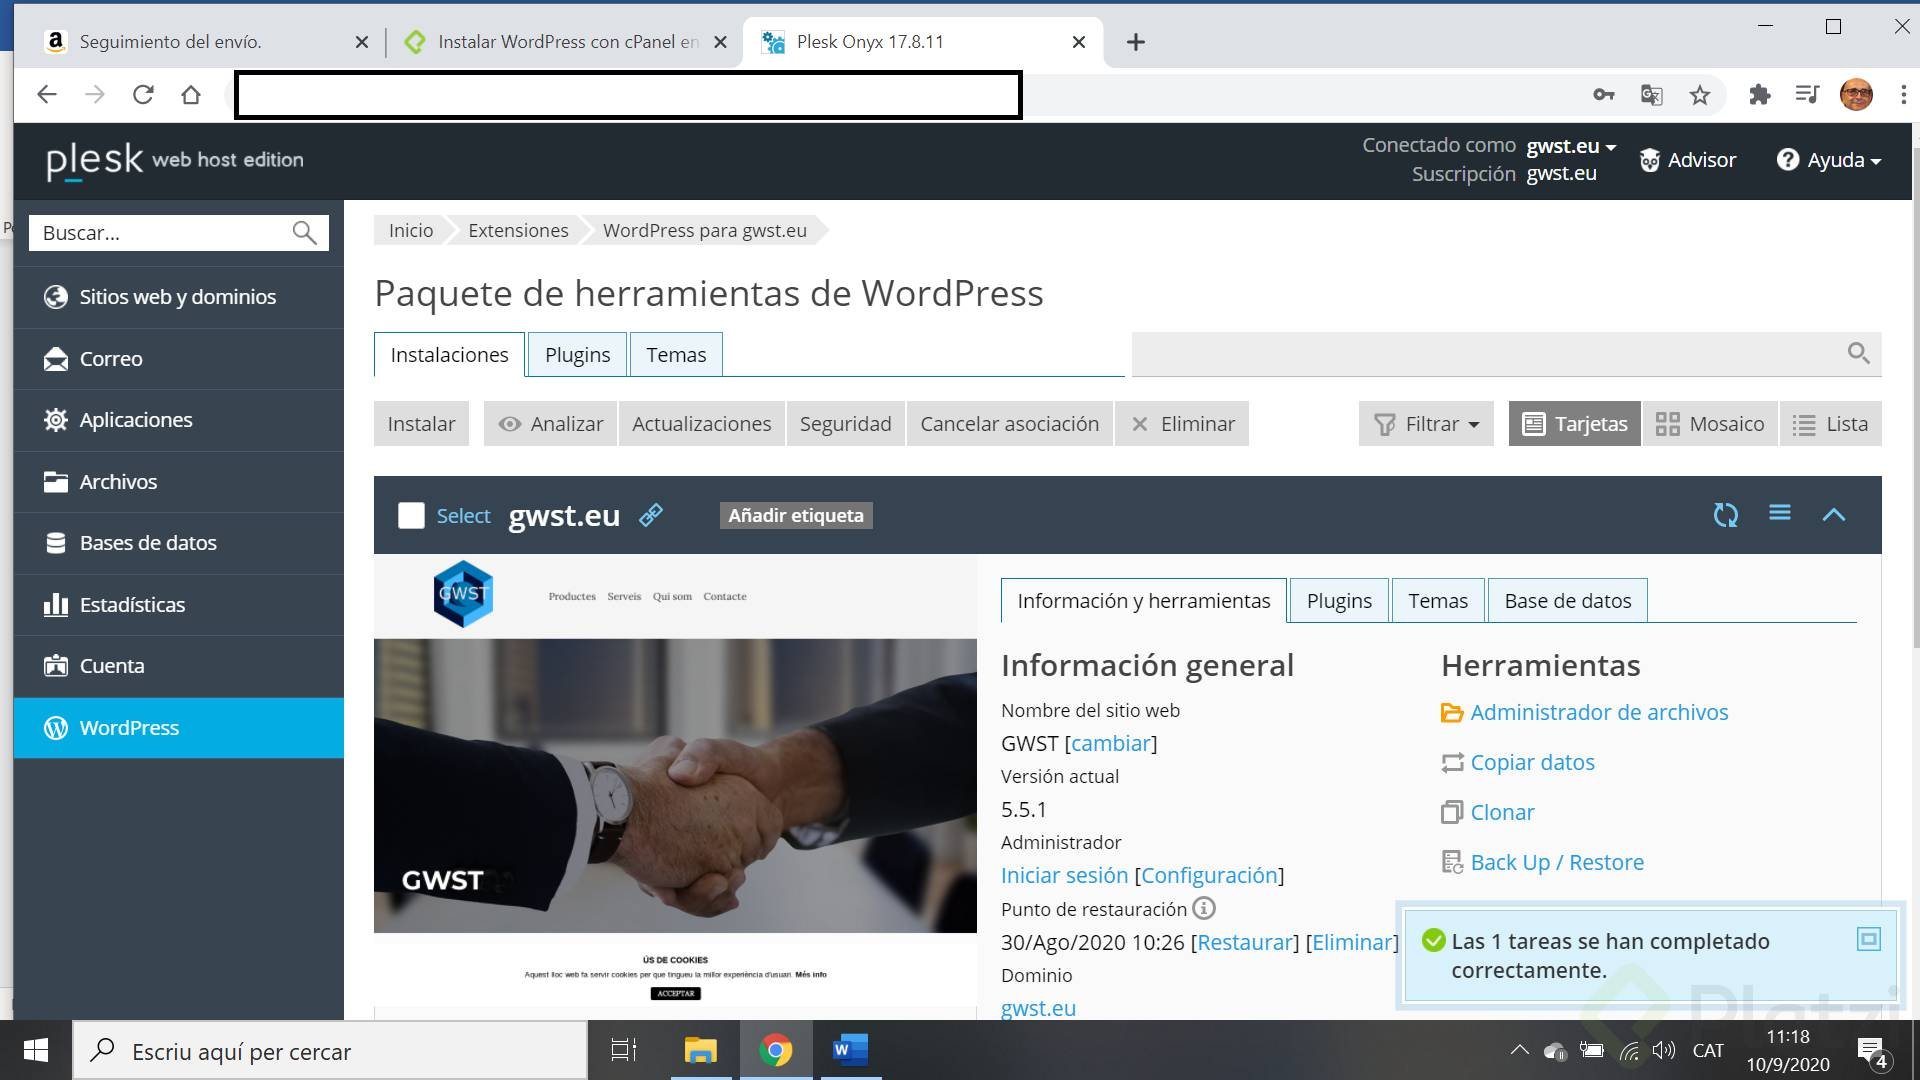Click the Instalar button
Image resolution: width=1920 pixels, height=1080 pixels.
pos(421,424)
